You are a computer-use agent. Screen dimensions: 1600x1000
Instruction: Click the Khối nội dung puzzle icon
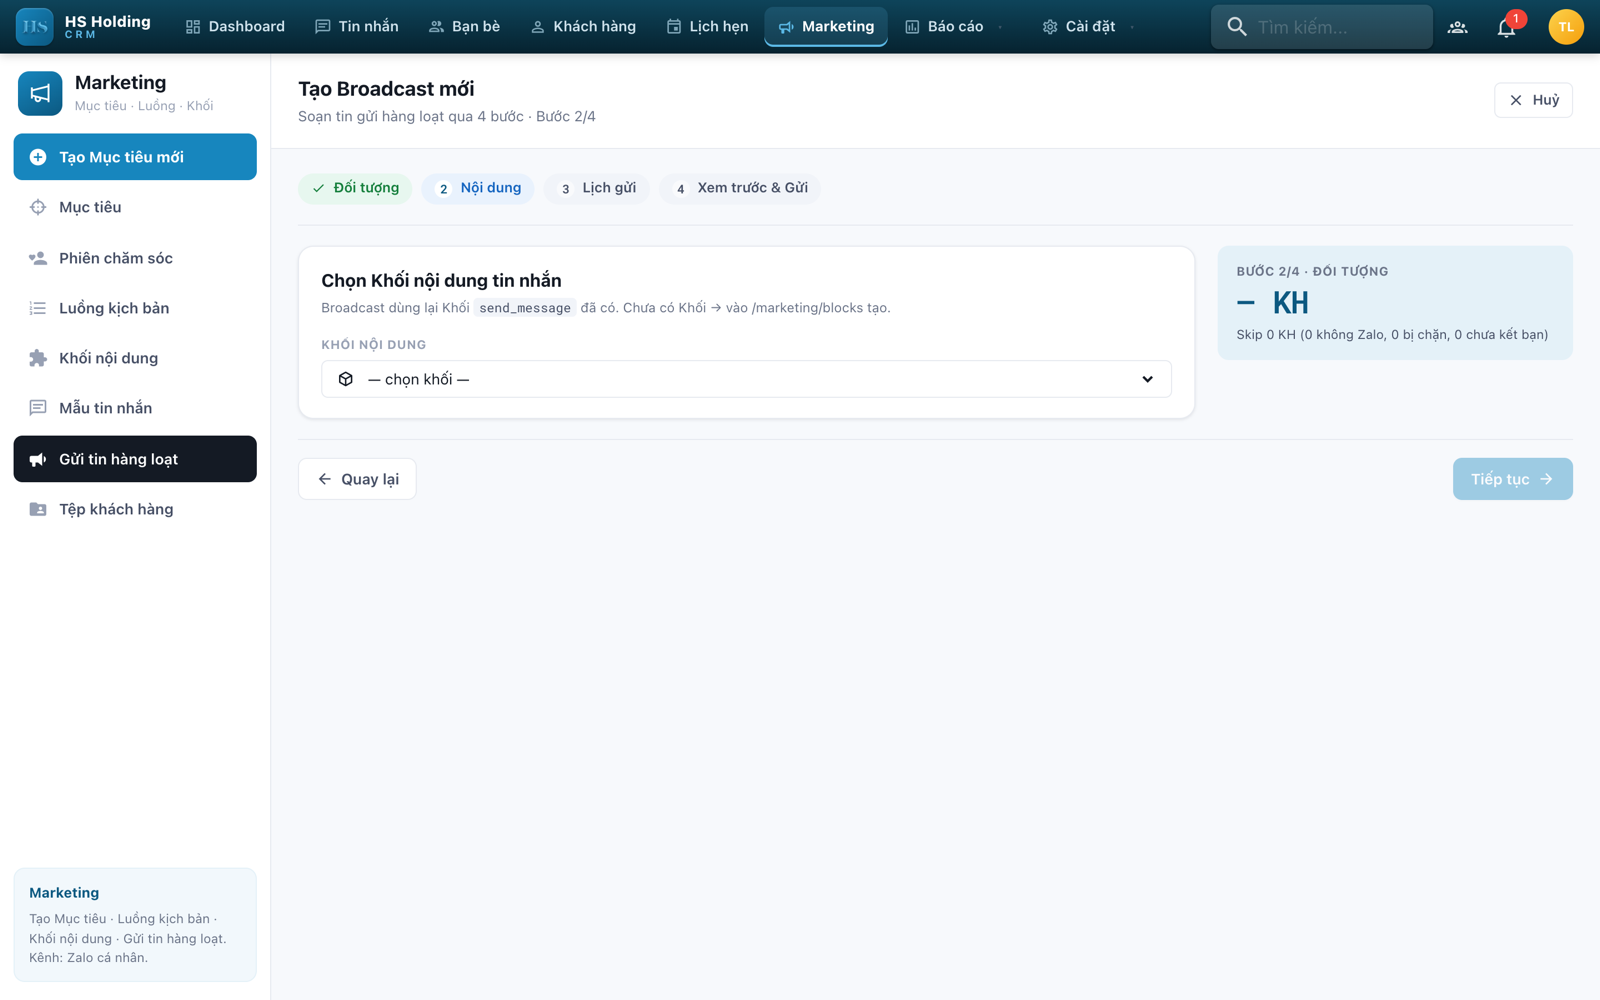38,358
